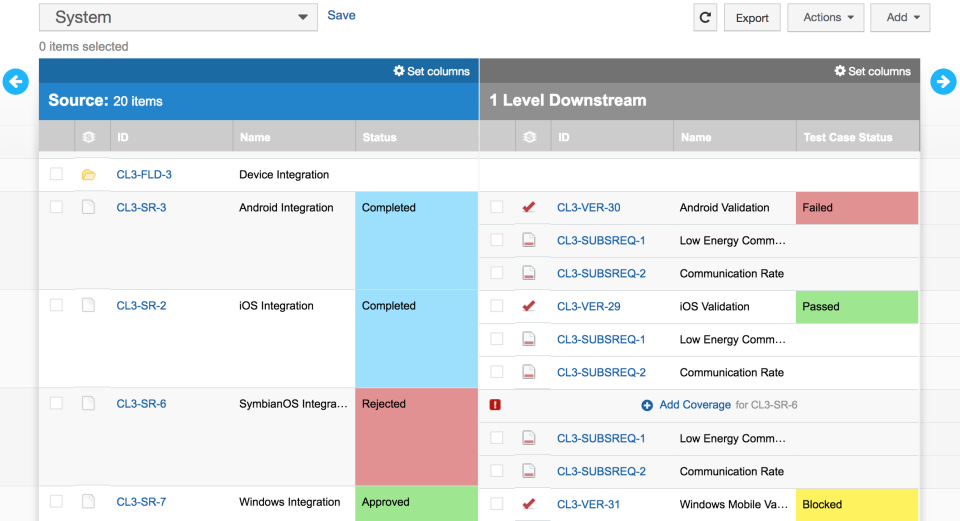Click the red alert icon for CL3-SR-6
Screen dimensions: 960x521
pos(496,405)
